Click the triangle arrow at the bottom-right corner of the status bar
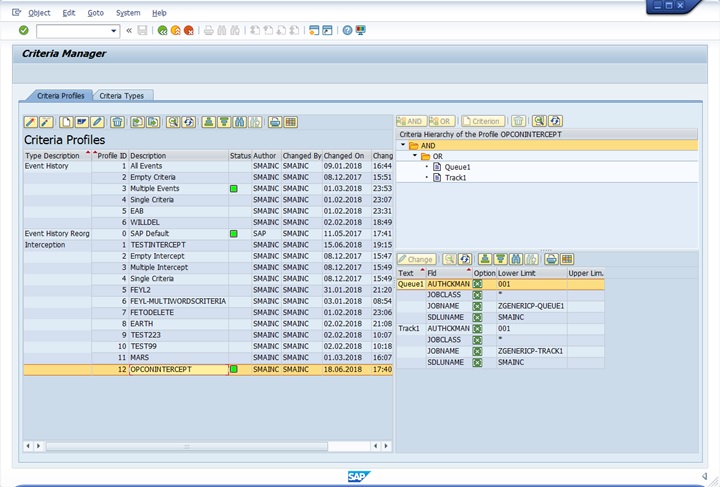Screen dimensions: 720x487 (x=704, y=476)
